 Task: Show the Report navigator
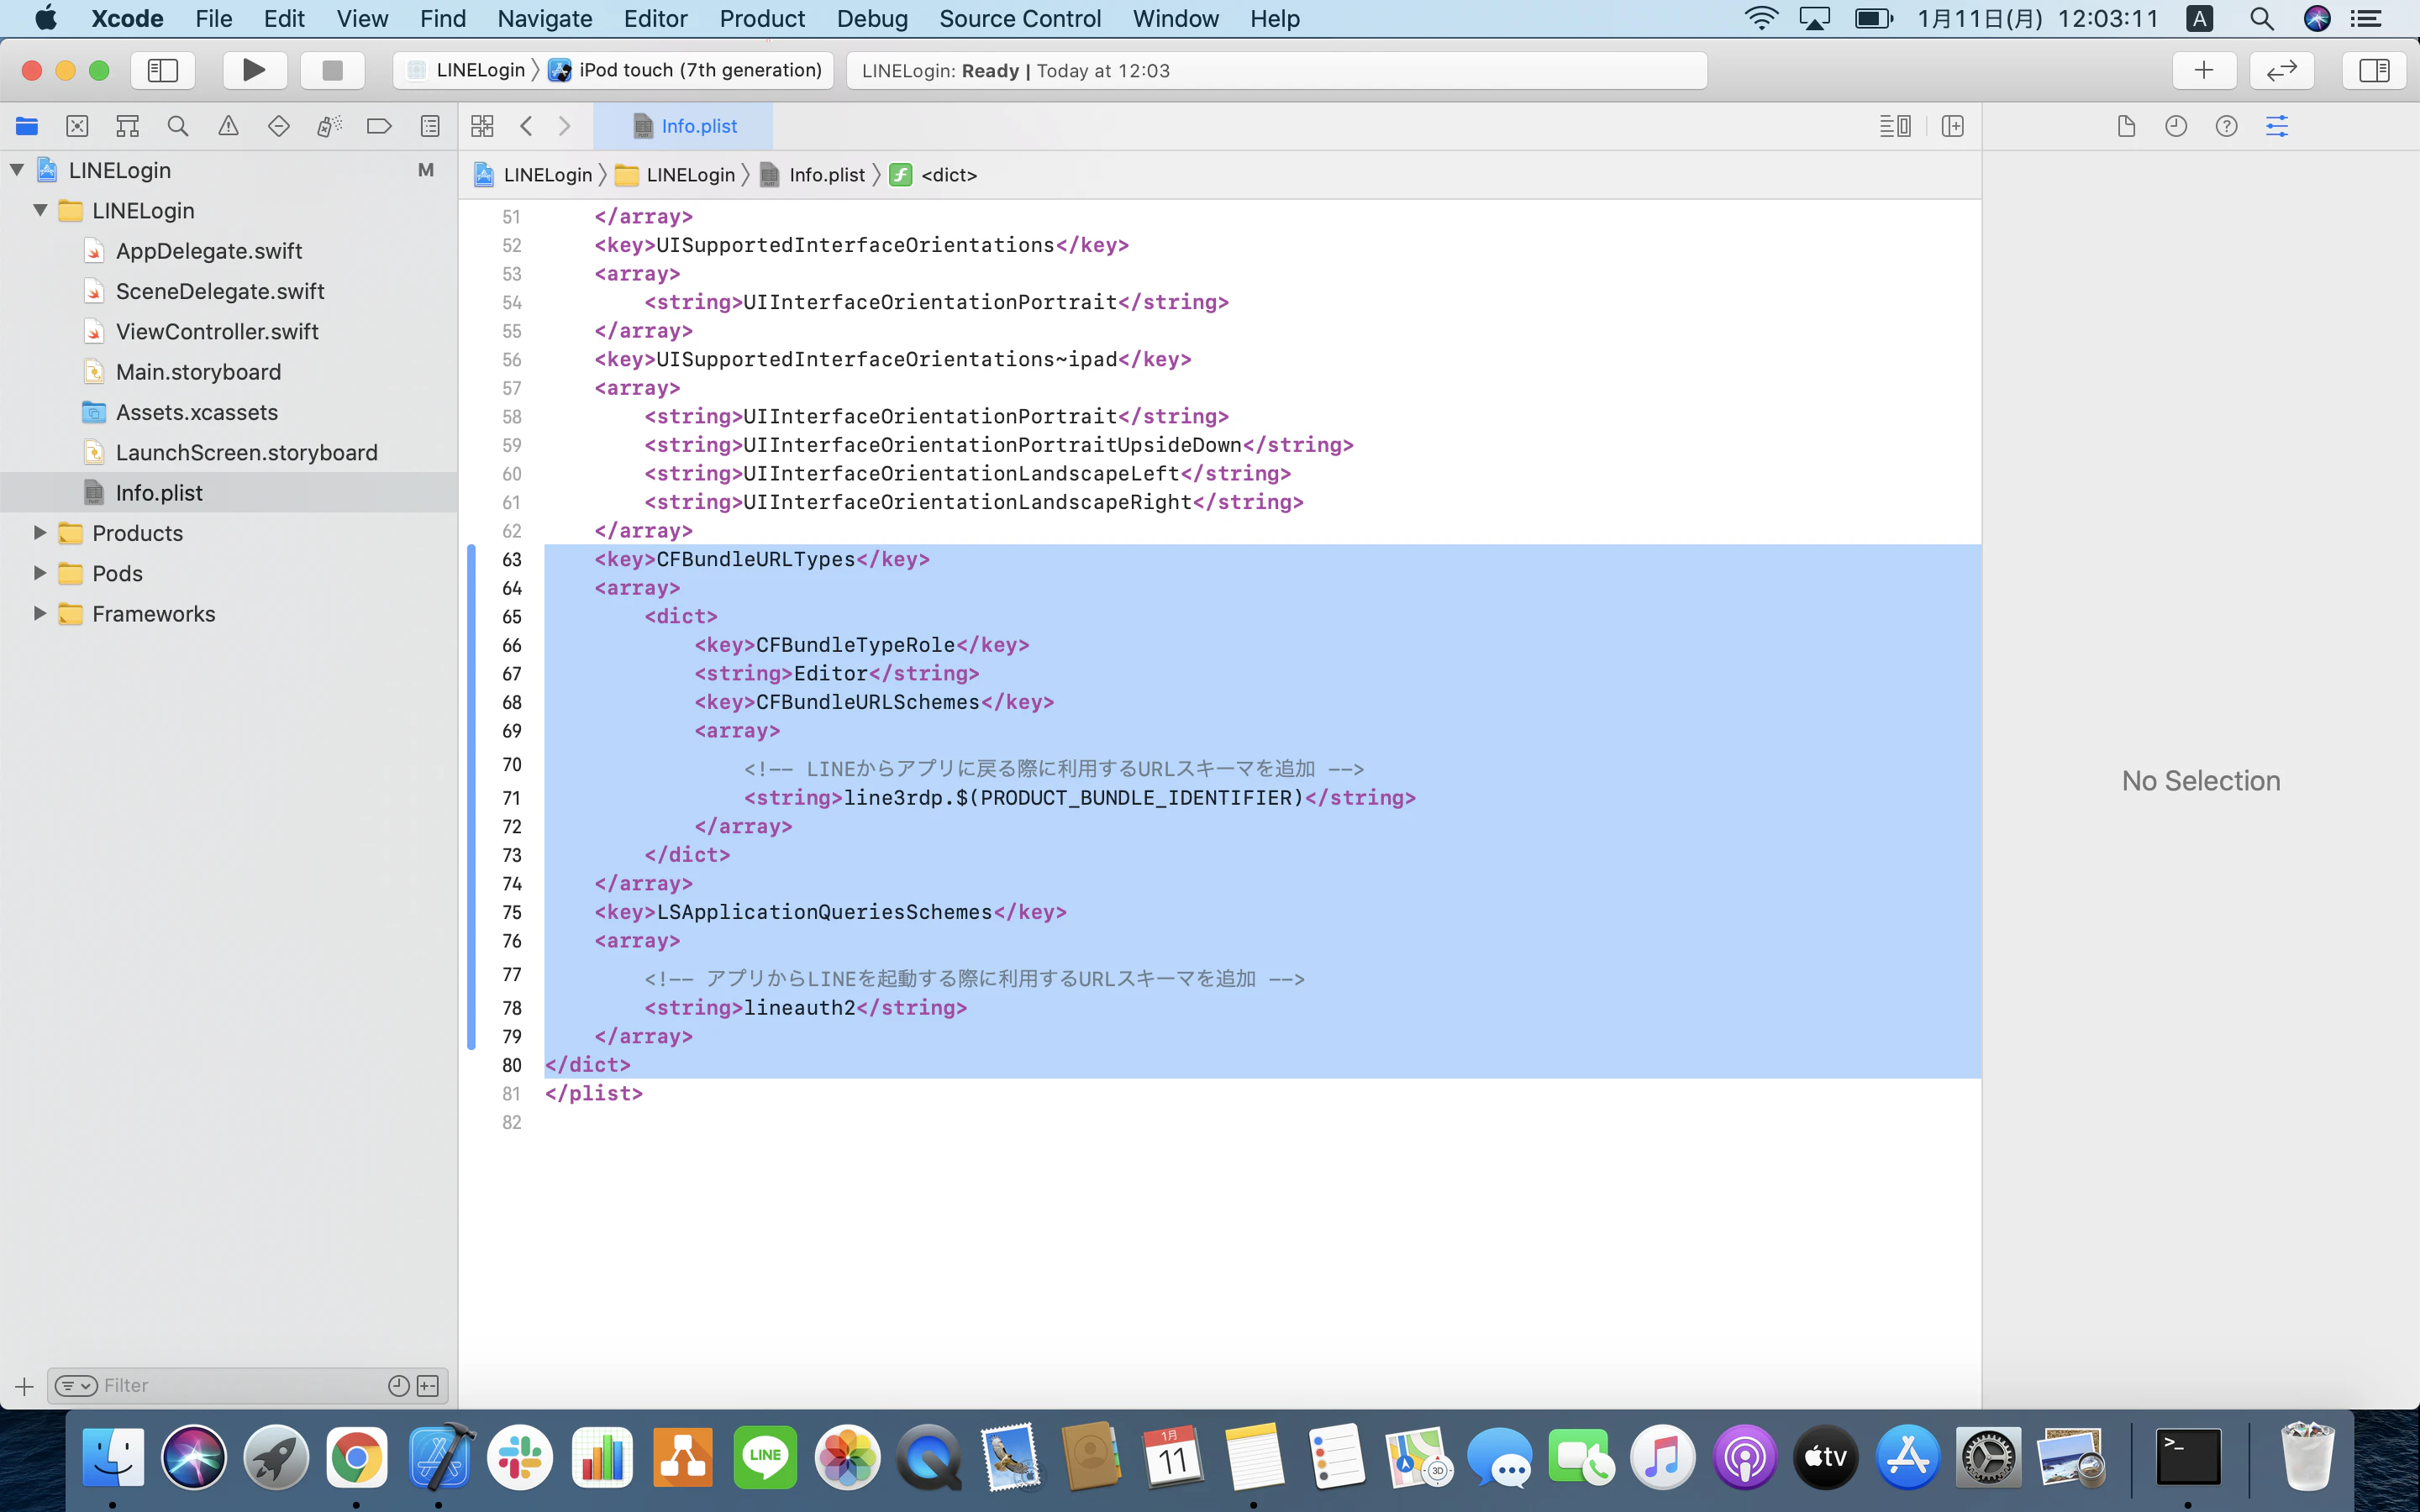pyautogui.click(x=430, y=126)
